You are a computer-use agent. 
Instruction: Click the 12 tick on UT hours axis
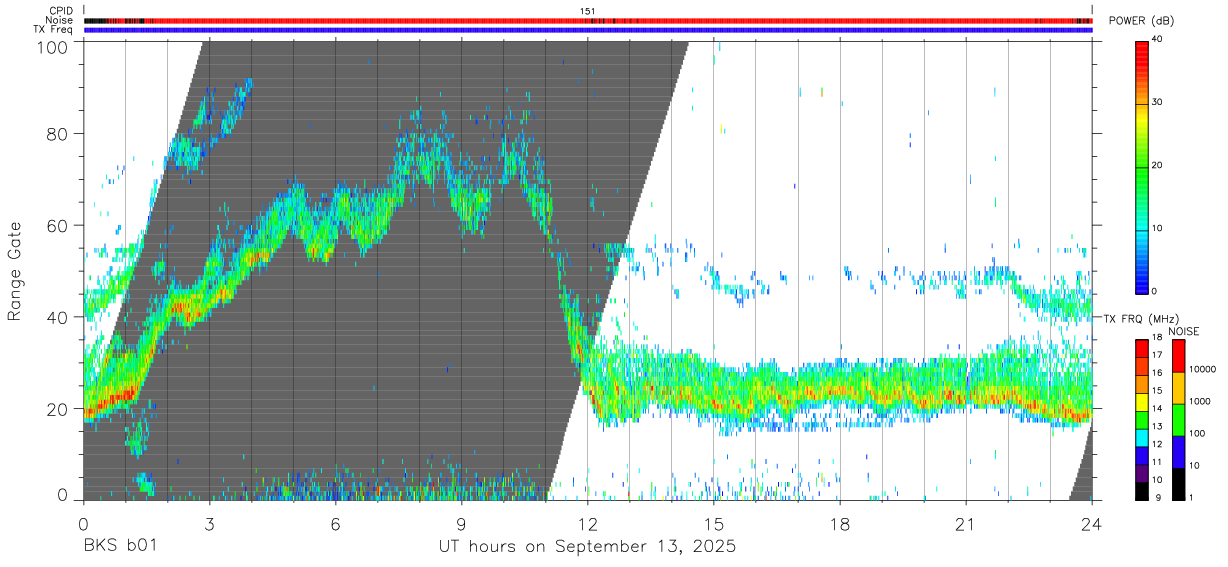[x=588, y=524]
